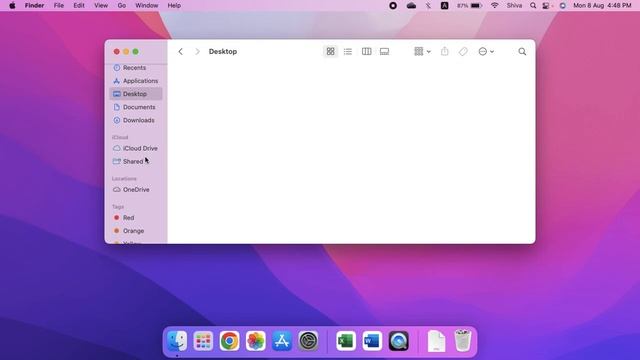
Task: Click the Siri icon
Action: [x=562, y=6]
